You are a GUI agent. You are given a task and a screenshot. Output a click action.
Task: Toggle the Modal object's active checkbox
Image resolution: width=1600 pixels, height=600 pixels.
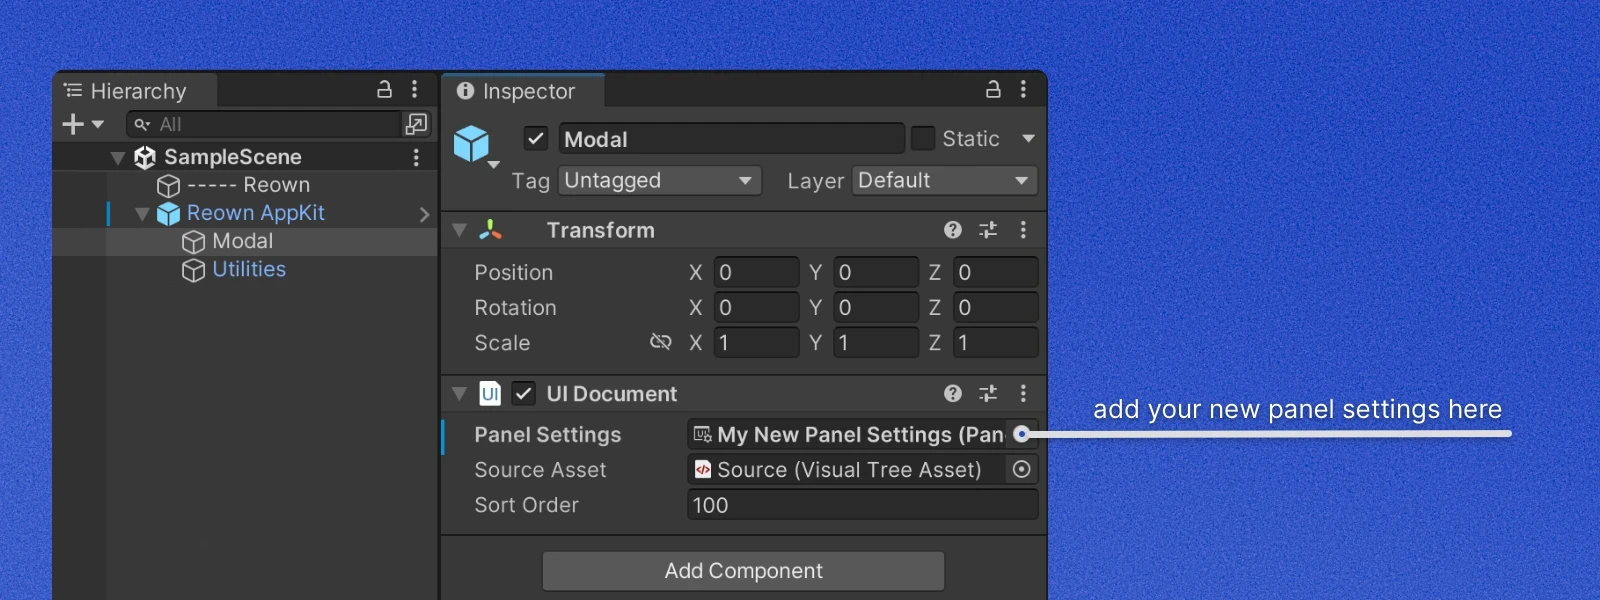point(535,138)
